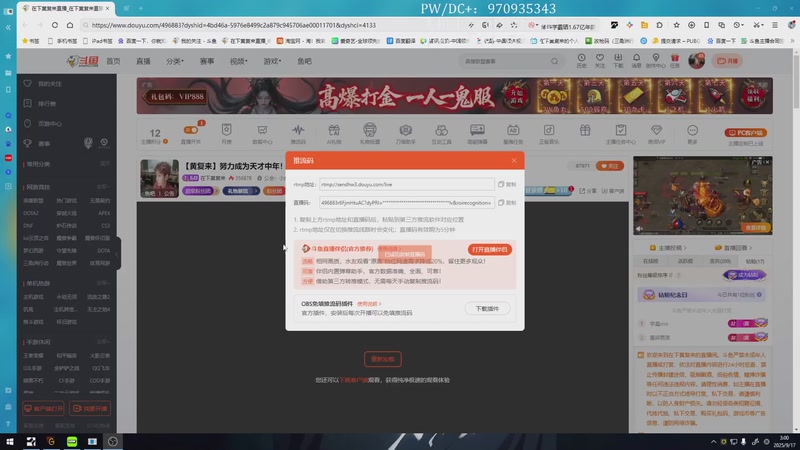Image resolution: width=800 pixels, height=450 pixels.
Task: Click the user avatar in header
Action: coord(696,61)
